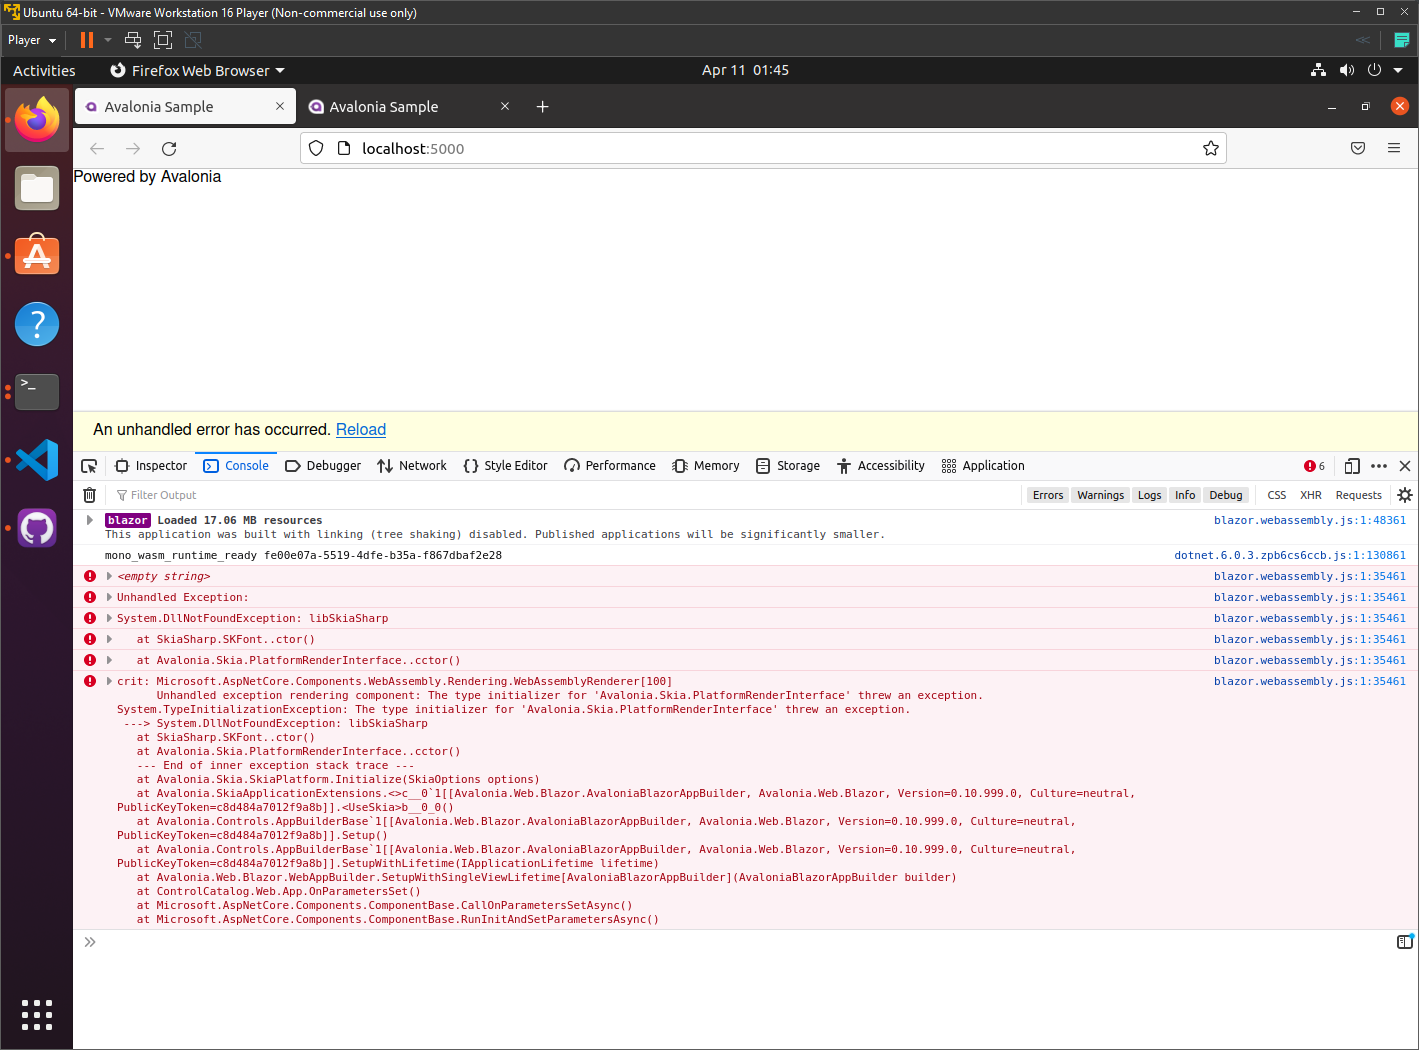Reload the page using the refresh icon
The width and height of the screenshot is (1419, 1050).
168,148
